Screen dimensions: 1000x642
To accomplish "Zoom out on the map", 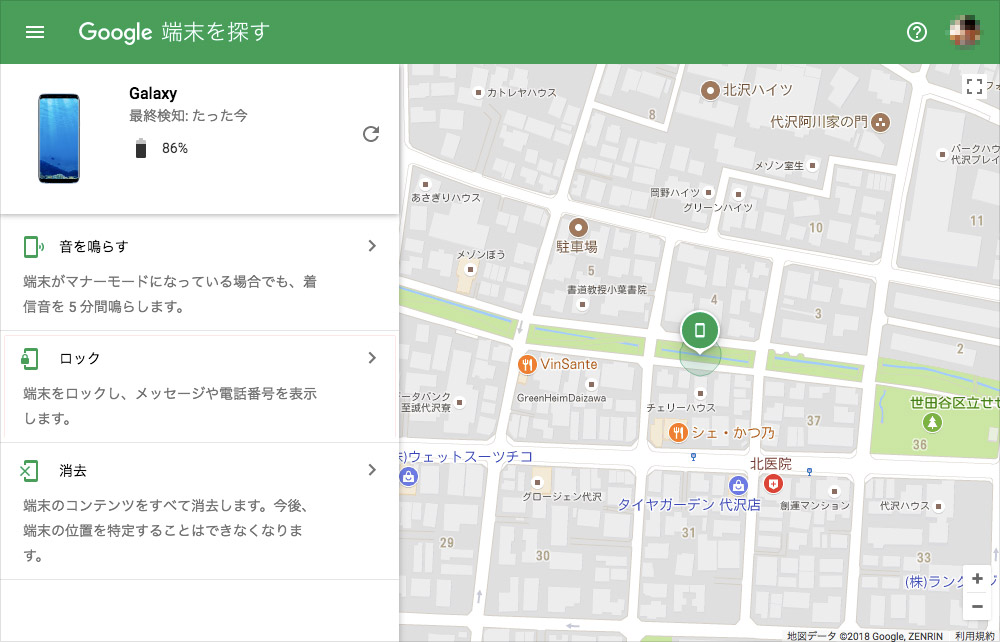I will (x=977, y=606).
